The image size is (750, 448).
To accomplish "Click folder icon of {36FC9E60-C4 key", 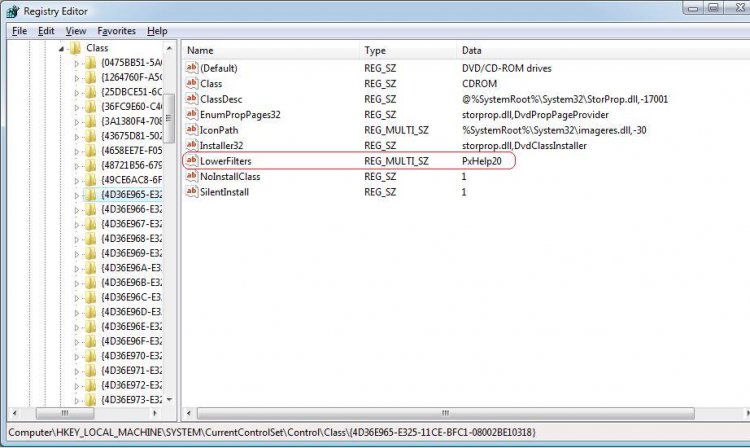I will tap(90, 107).
